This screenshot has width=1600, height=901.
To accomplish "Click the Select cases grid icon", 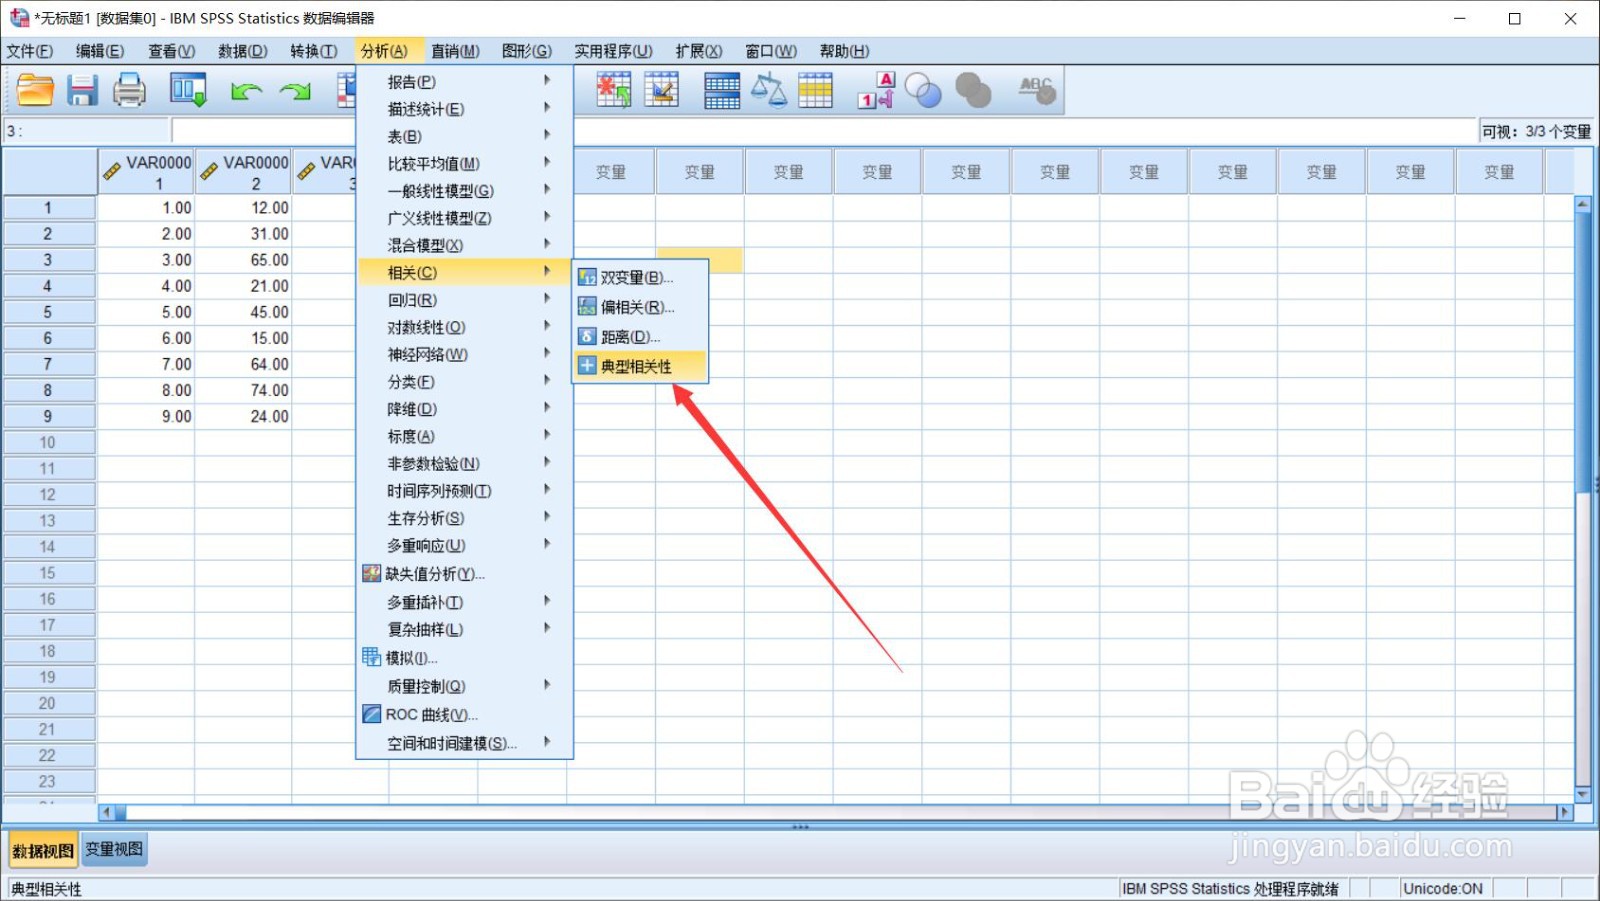I will coord(815,90).
